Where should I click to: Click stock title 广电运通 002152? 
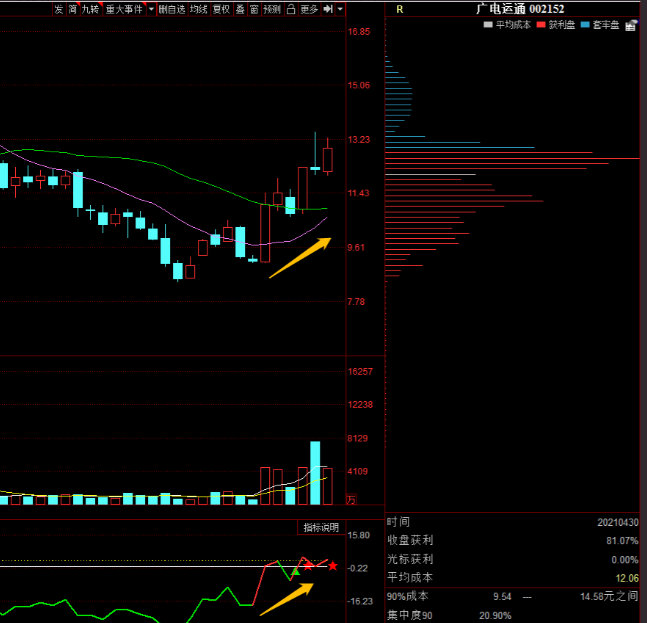[520, 9]
